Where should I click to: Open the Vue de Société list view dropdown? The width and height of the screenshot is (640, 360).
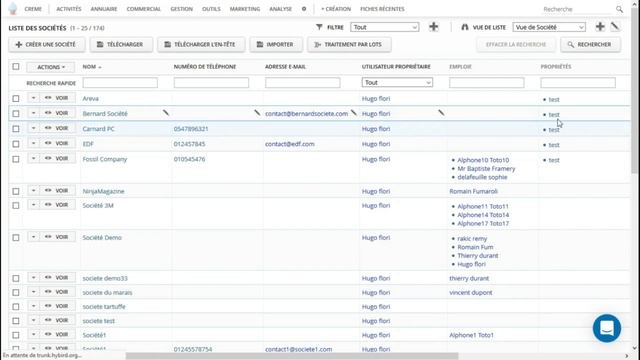(x=549, y=27)
